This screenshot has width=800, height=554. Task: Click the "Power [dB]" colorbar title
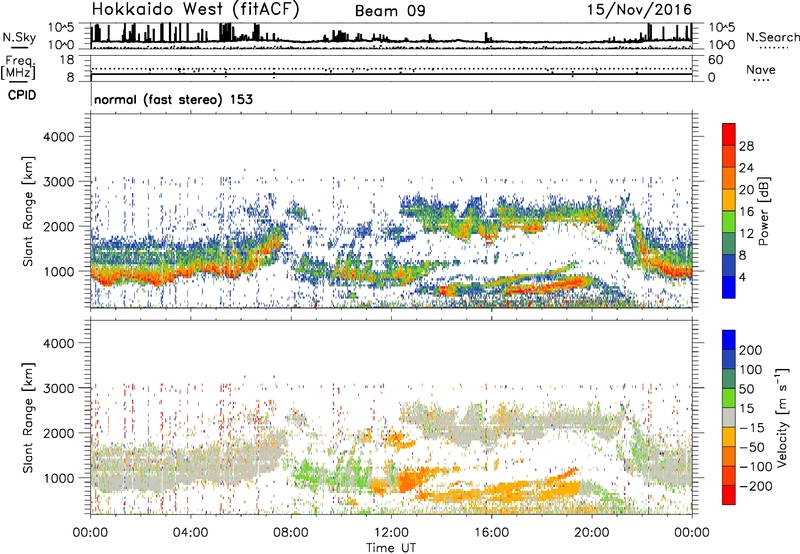point(763,211)
